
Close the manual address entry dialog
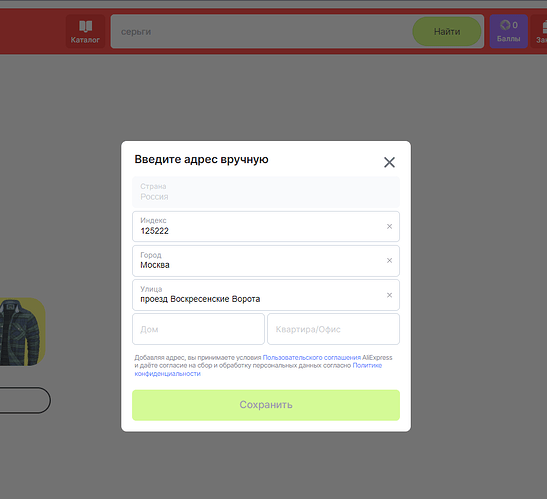(389, 162)
